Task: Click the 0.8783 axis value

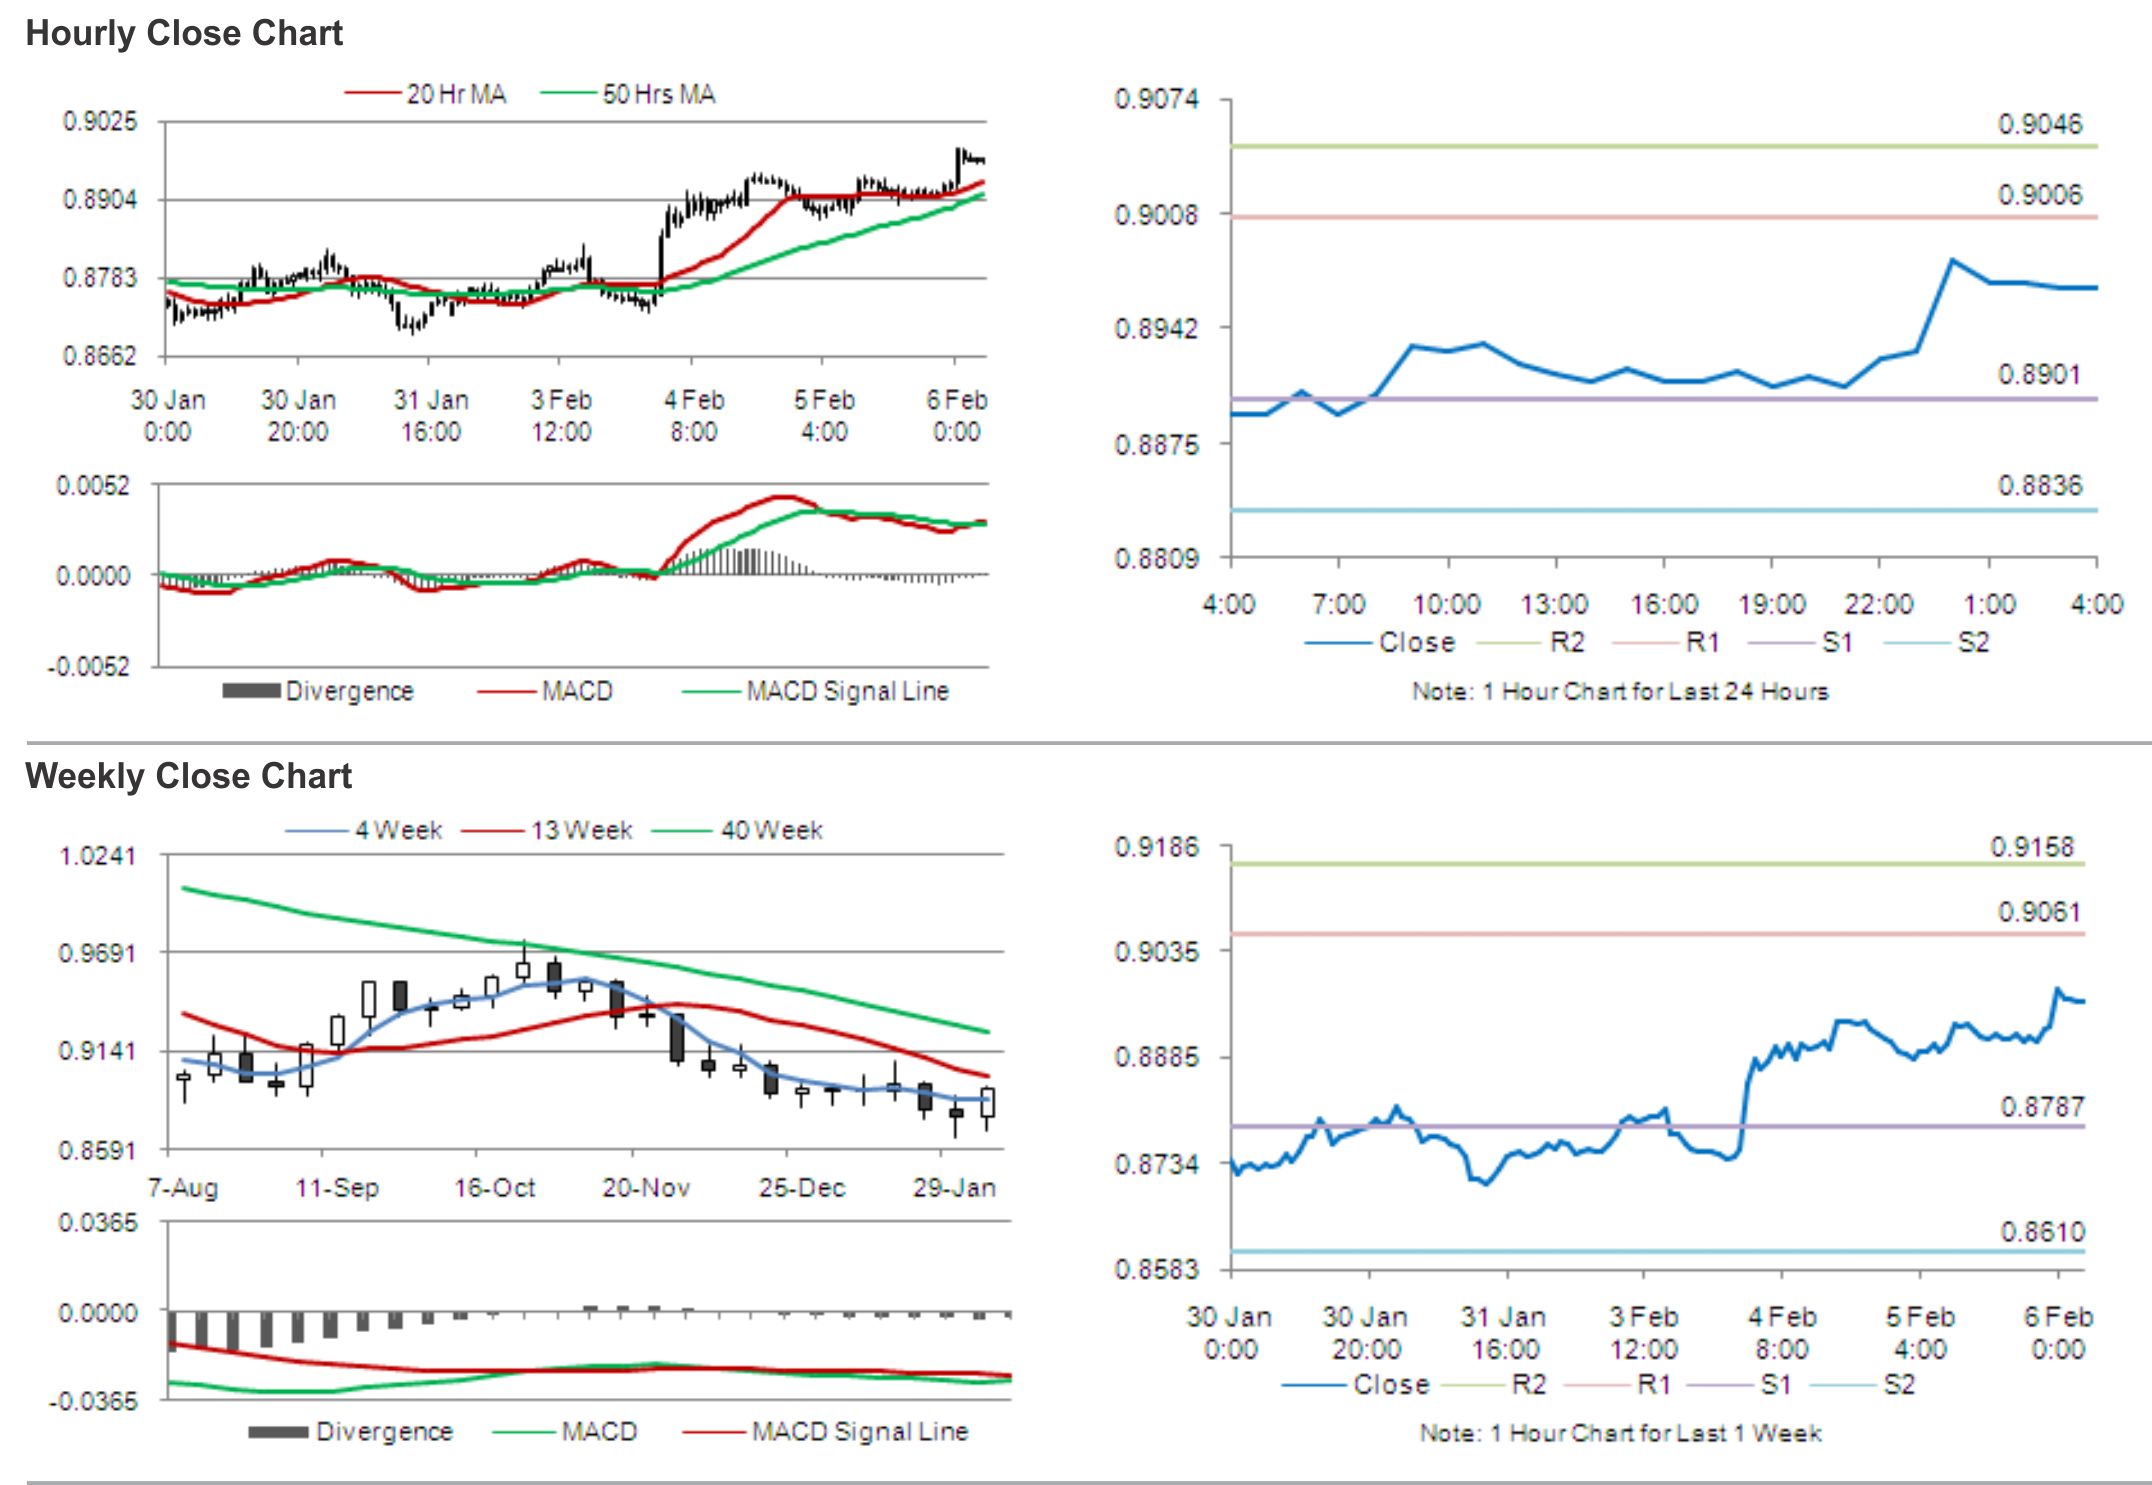Action: [x=100, y=278]
